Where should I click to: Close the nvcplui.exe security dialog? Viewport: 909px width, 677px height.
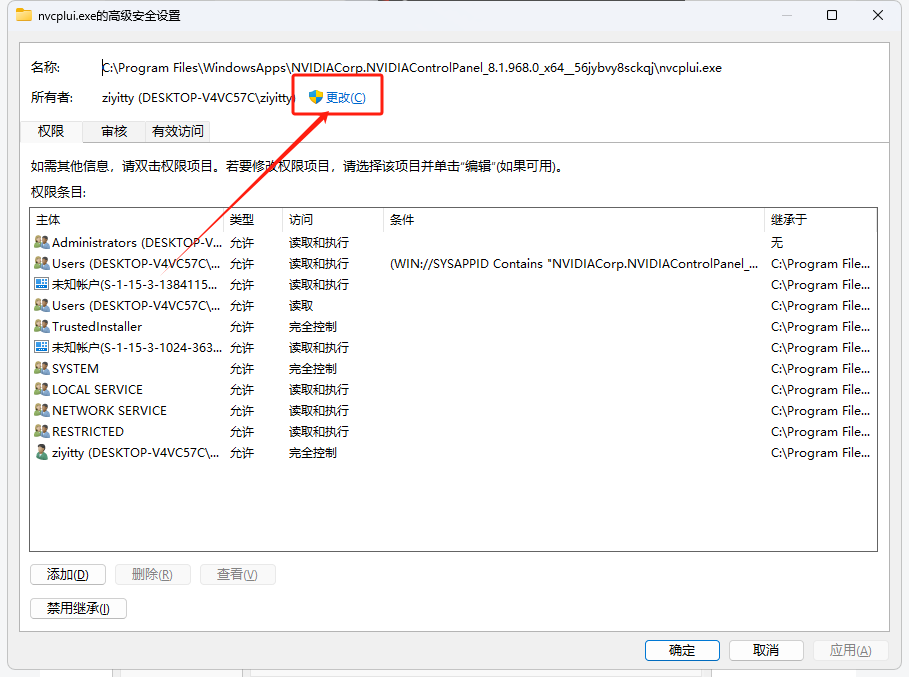878,15
